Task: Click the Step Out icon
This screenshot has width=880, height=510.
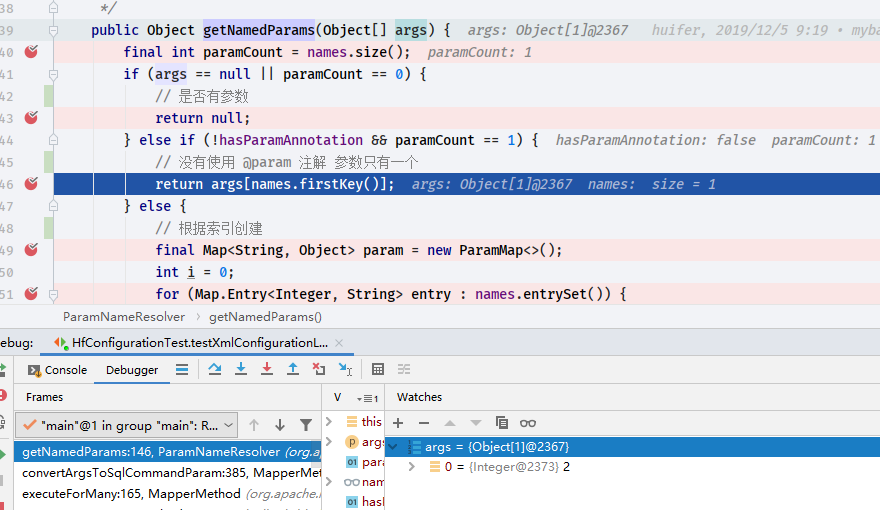Action: point(293,369)
